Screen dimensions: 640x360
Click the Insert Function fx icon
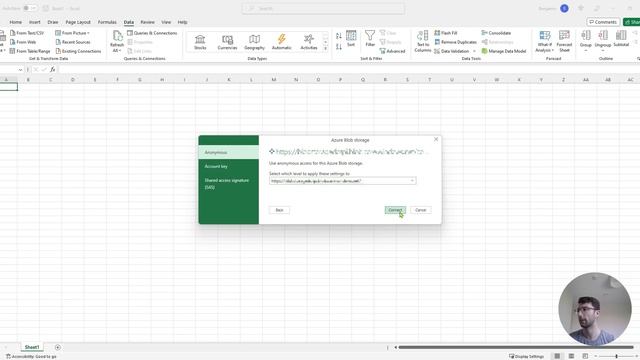53,70
